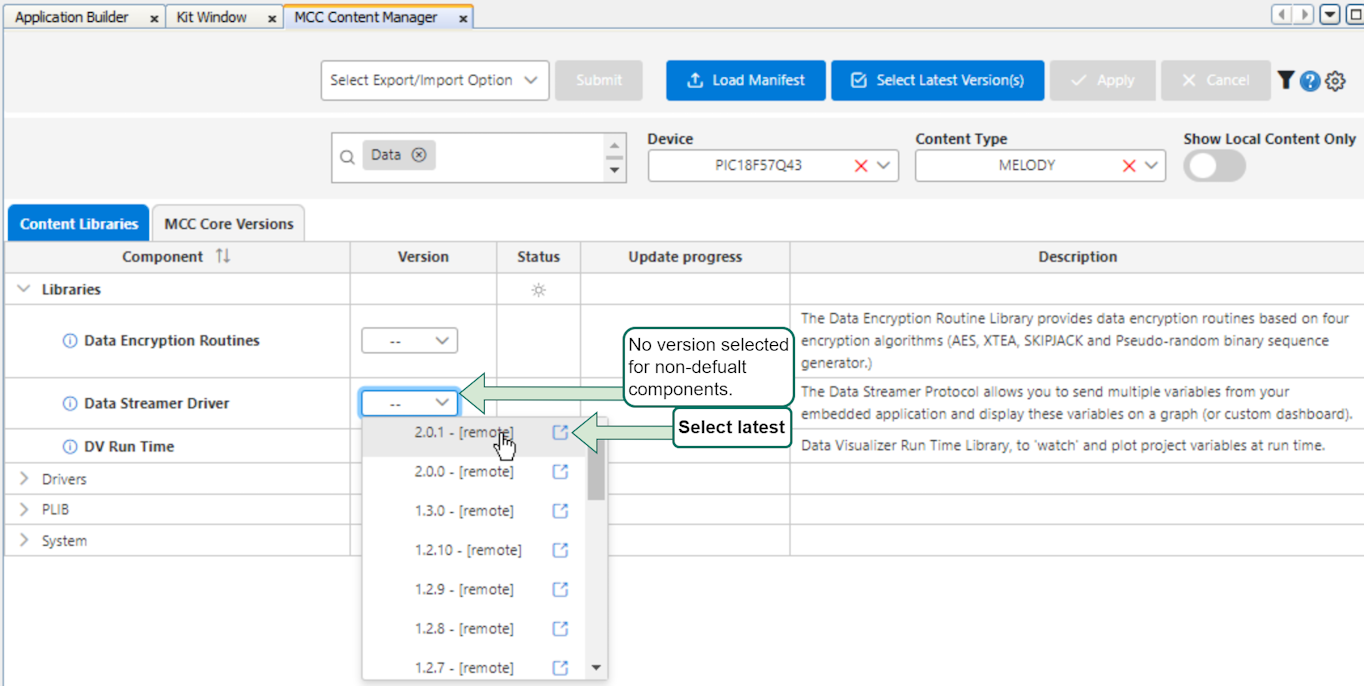Toggle Show Local Content Only switch
The width and height of the screenshot is (1364, 686).
pyautogui.click(x=1214, y=166)
